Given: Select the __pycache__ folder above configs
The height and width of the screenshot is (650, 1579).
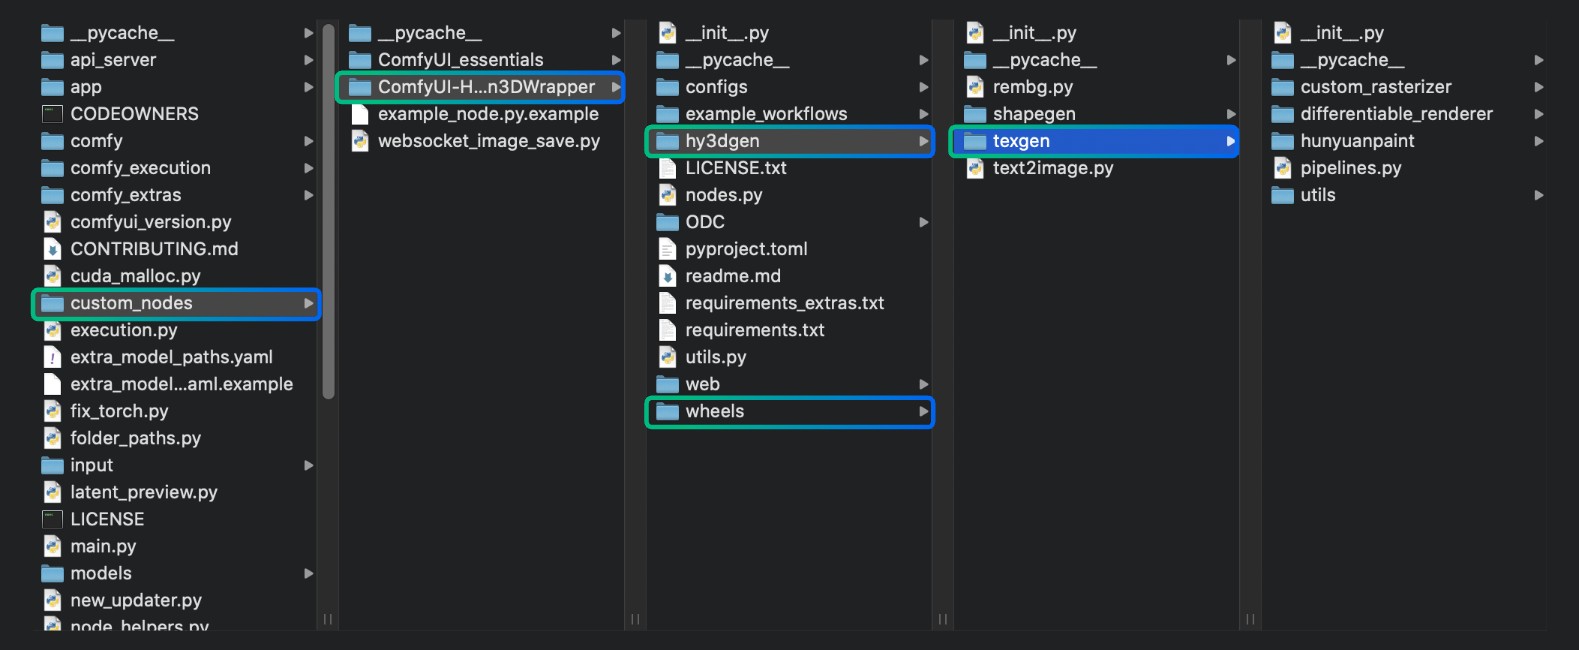Looking at the screenshot, I should click(x=737, y=60).
